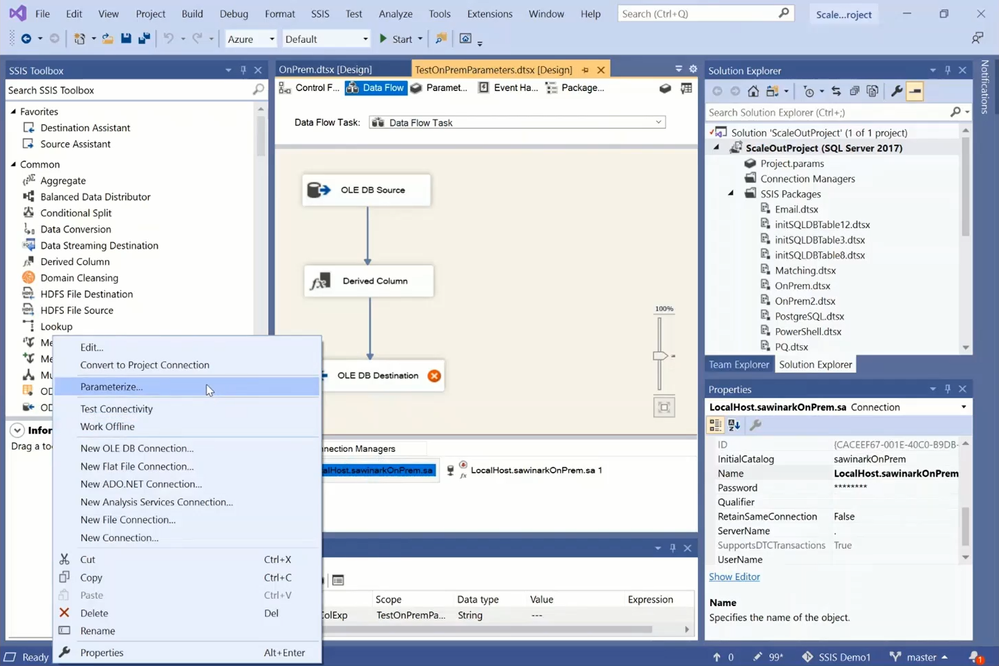The image size is (999, 666).
Task: Collapse the Common group in toolbox
Action: point(13,164)
